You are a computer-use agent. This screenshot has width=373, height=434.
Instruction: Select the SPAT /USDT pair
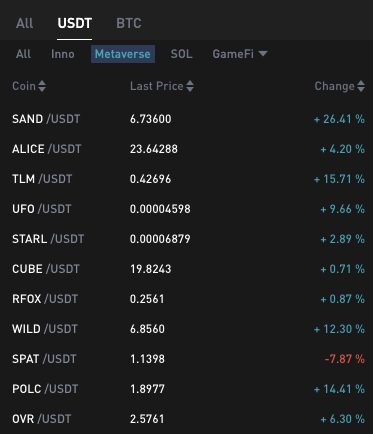(x=44, y=359)
